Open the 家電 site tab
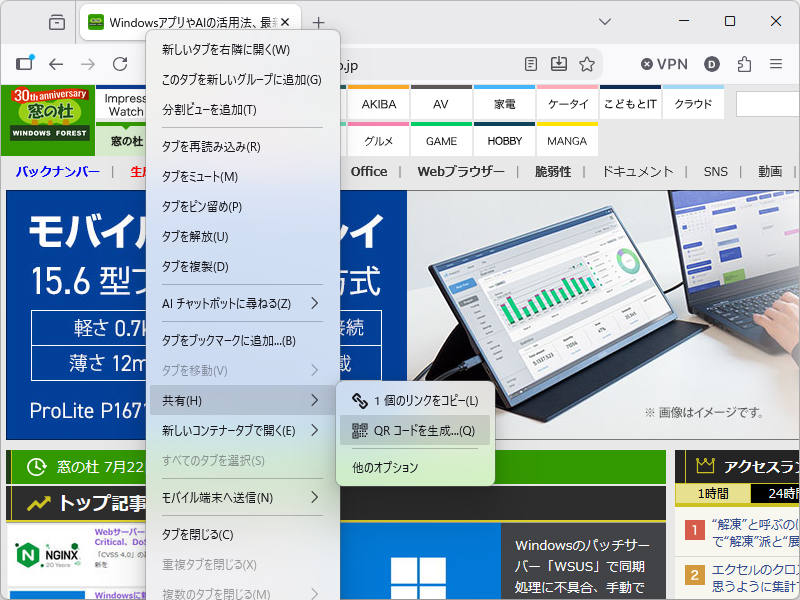The width and height of the screenshot is (800, 600). 504,104
